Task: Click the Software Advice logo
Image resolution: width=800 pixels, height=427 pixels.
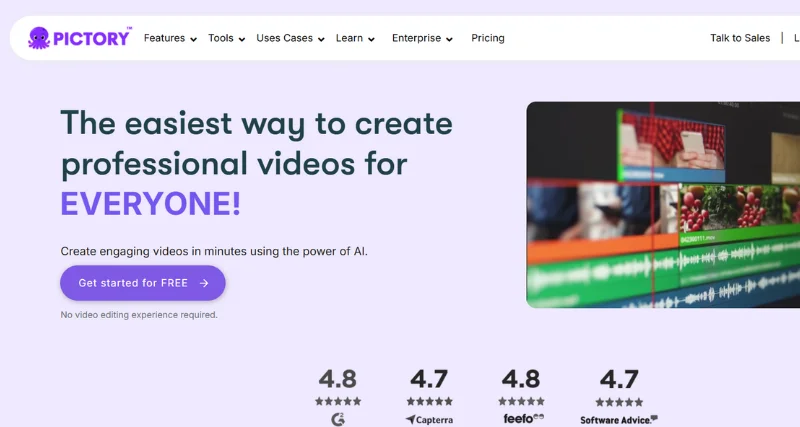Action: tap(618, 420)
